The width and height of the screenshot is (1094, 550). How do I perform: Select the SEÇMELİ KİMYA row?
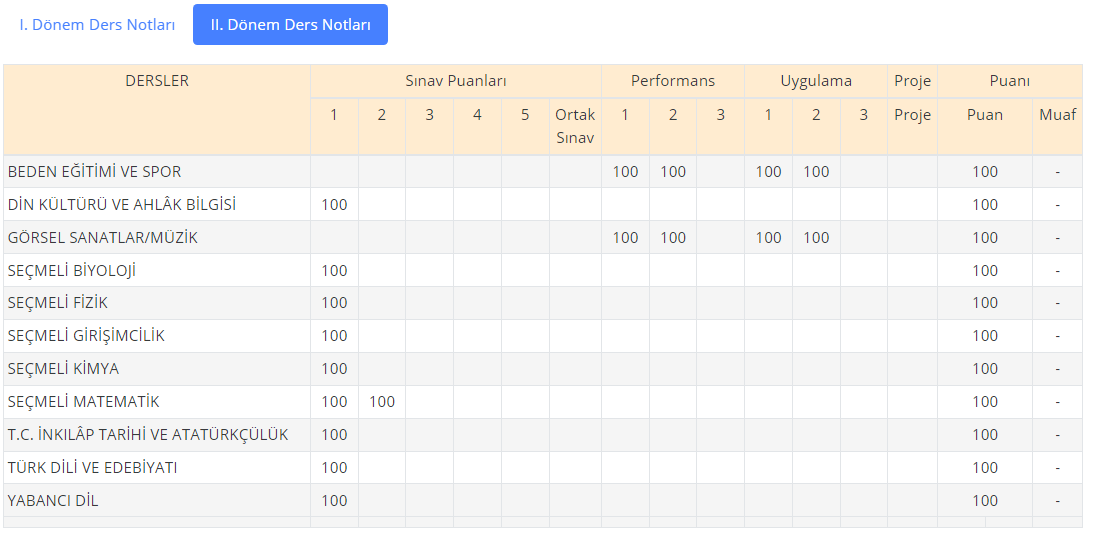click(x=543, y=369)
